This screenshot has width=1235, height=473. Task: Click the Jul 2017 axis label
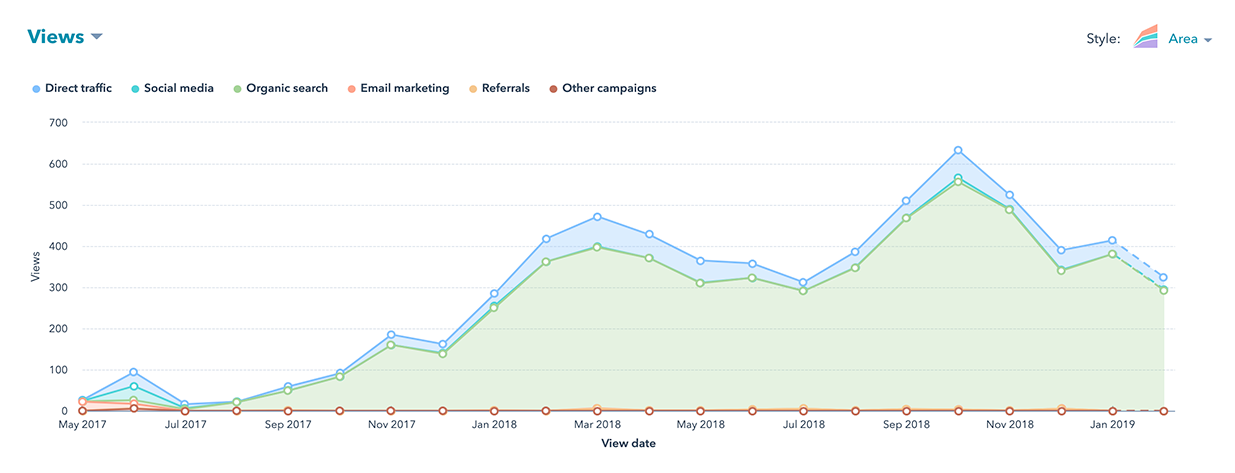click(x=185, y=425)
